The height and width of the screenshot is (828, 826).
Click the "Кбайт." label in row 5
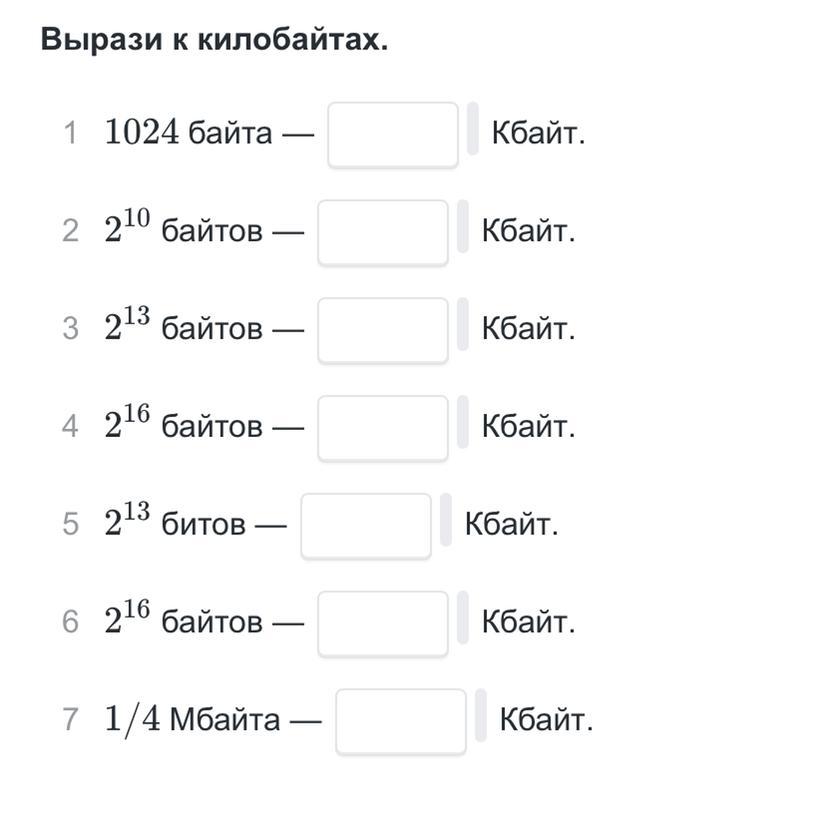(511, 525)
